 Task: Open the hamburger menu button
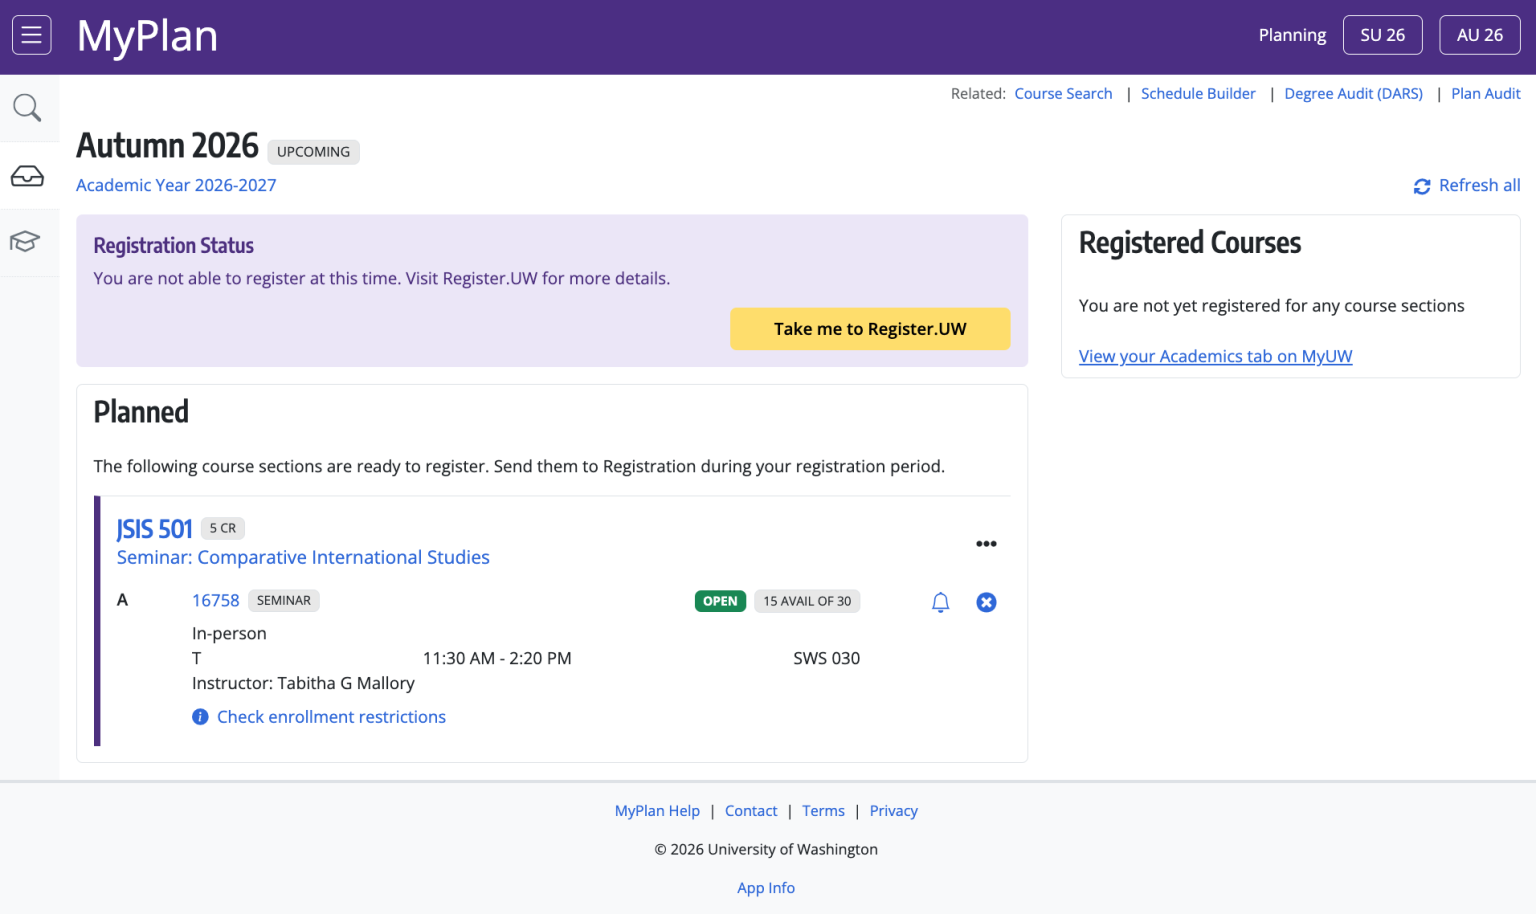pyautogui.click(x=31, y=35)
